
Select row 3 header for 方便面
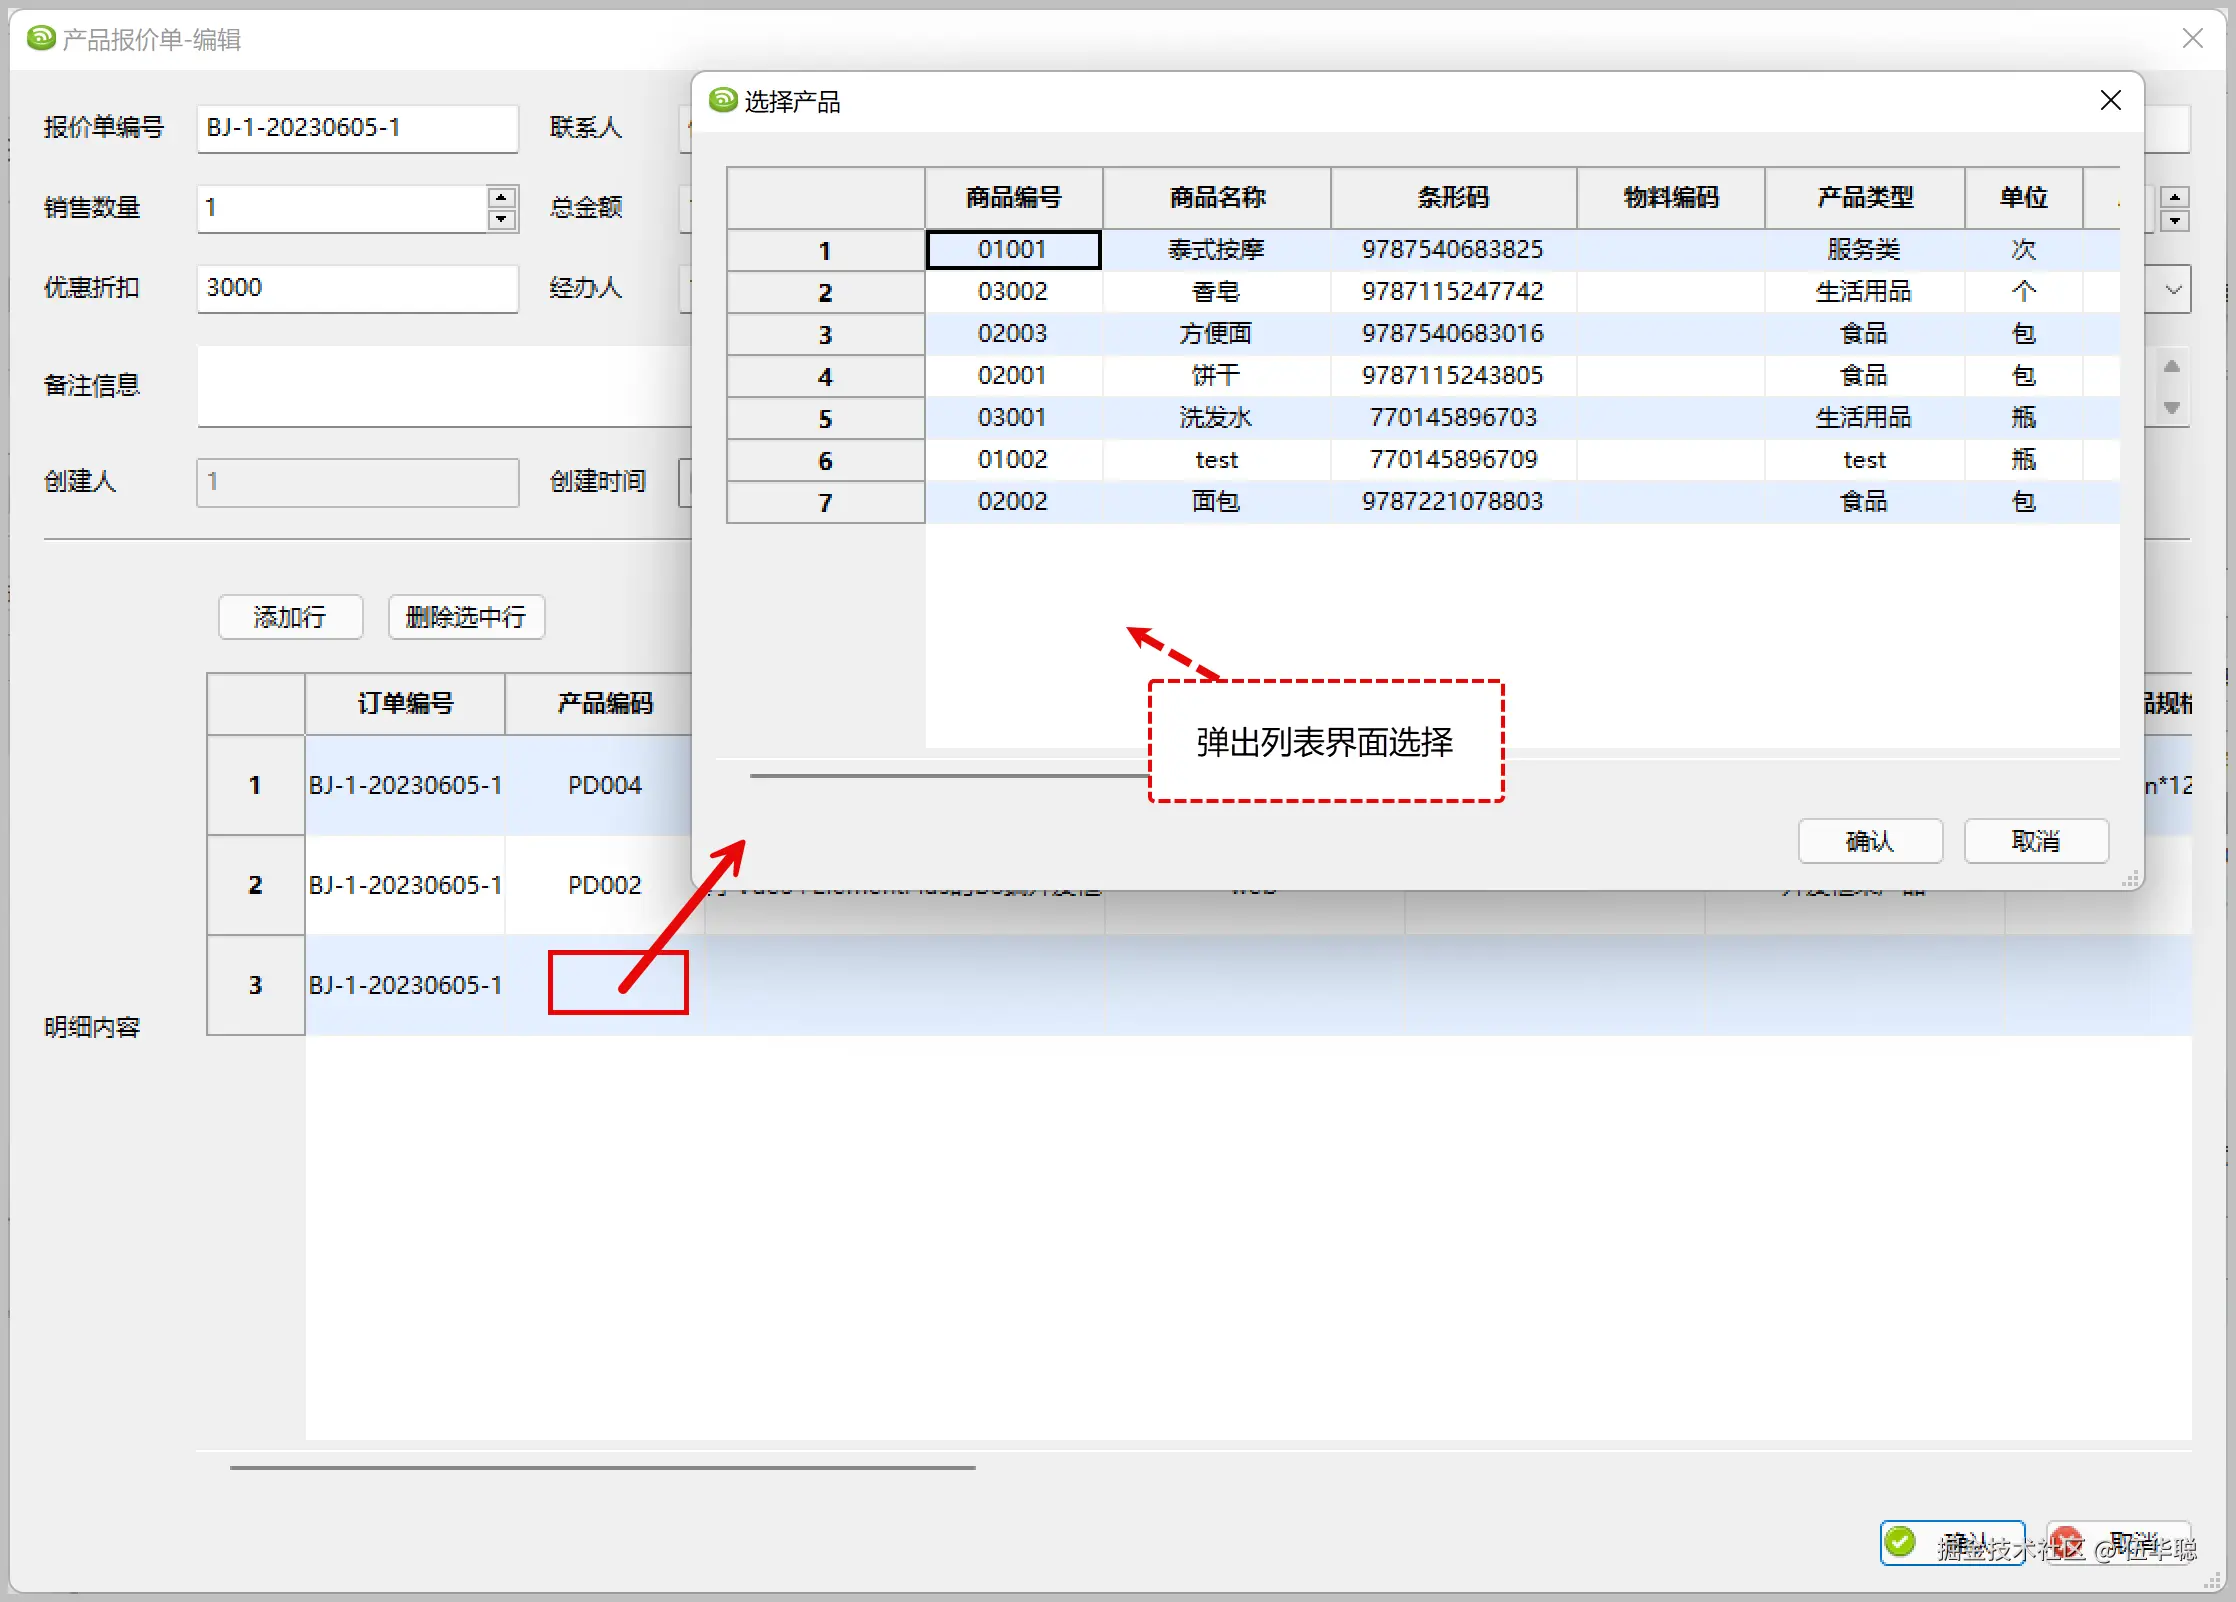pos(825,334)
